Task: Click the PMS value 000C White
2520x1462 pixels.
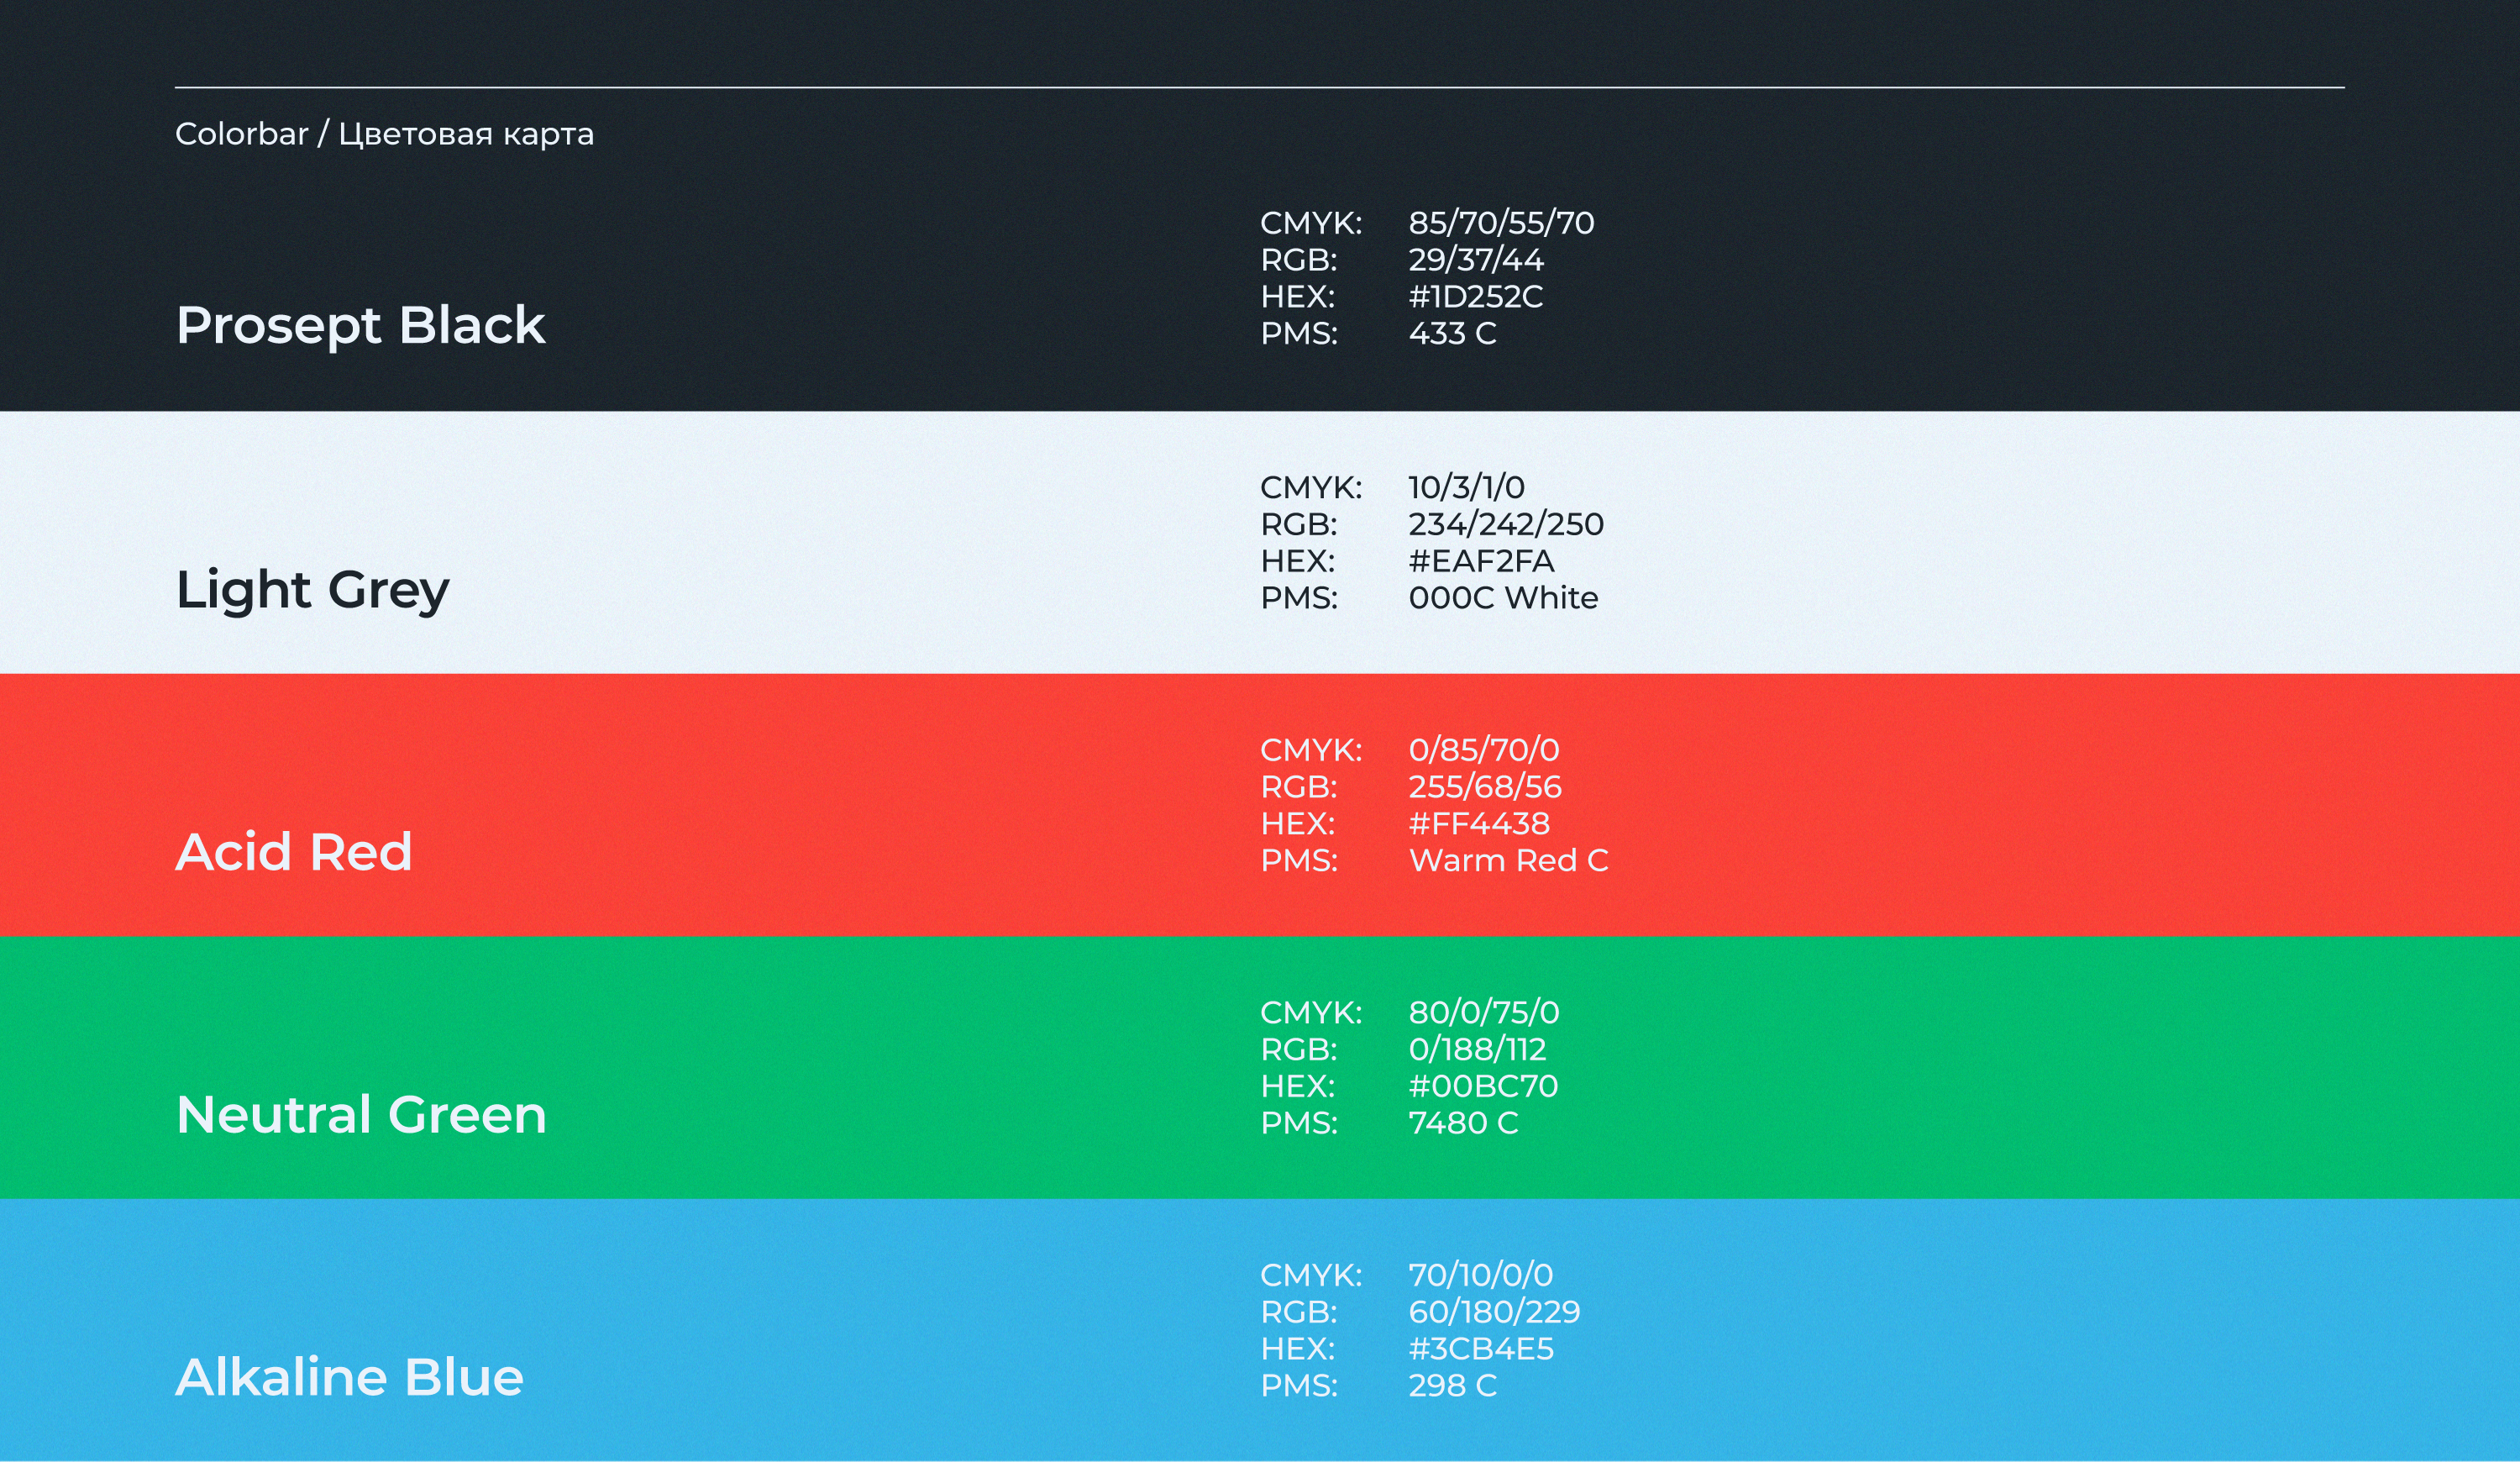Action: pyautogui.click(x=1502, y=598)
